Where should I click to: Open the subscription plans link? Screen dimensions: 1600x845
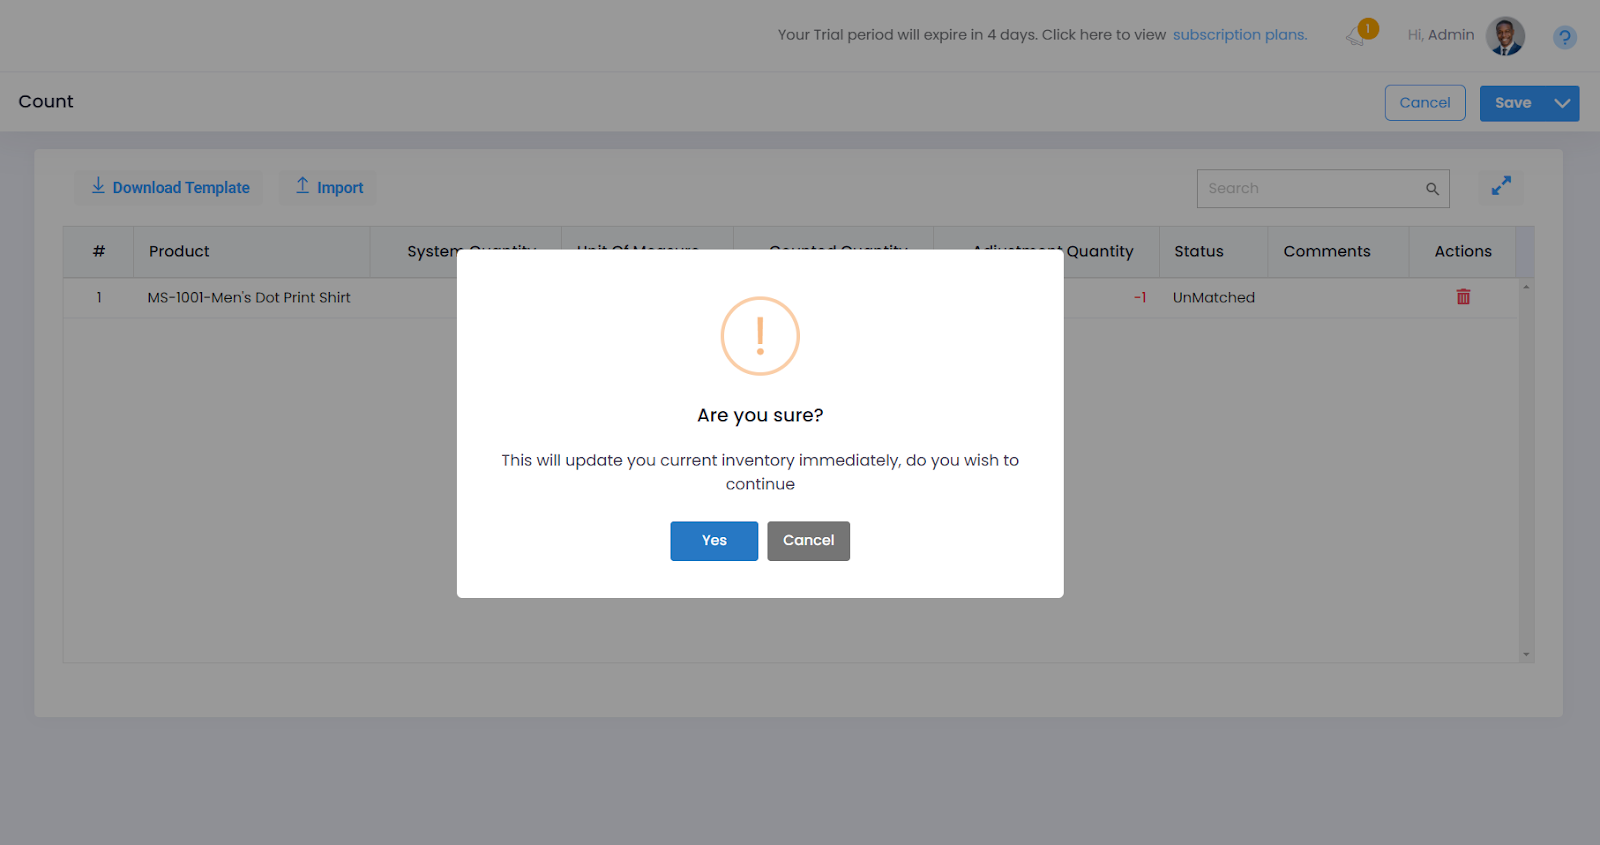coord(1239,35)
